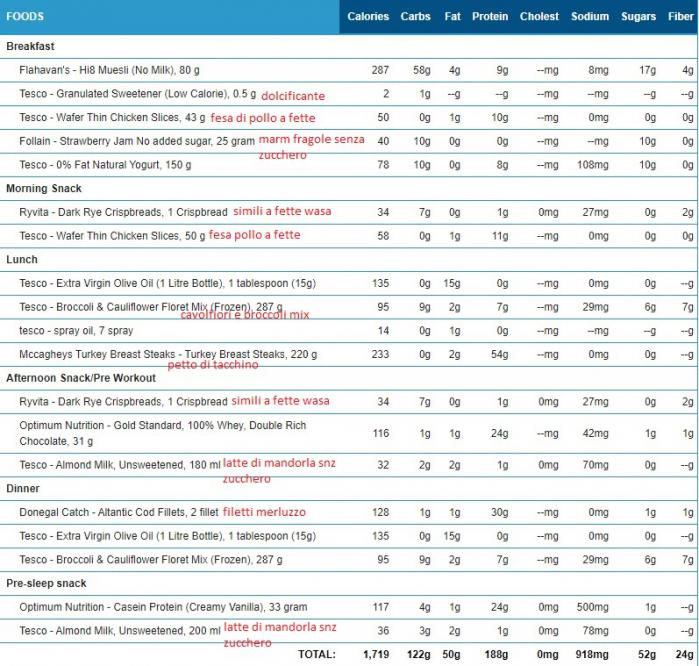699x666 pixels.
Task: Select the Carbs column header
Action: (x=415, y=16)
